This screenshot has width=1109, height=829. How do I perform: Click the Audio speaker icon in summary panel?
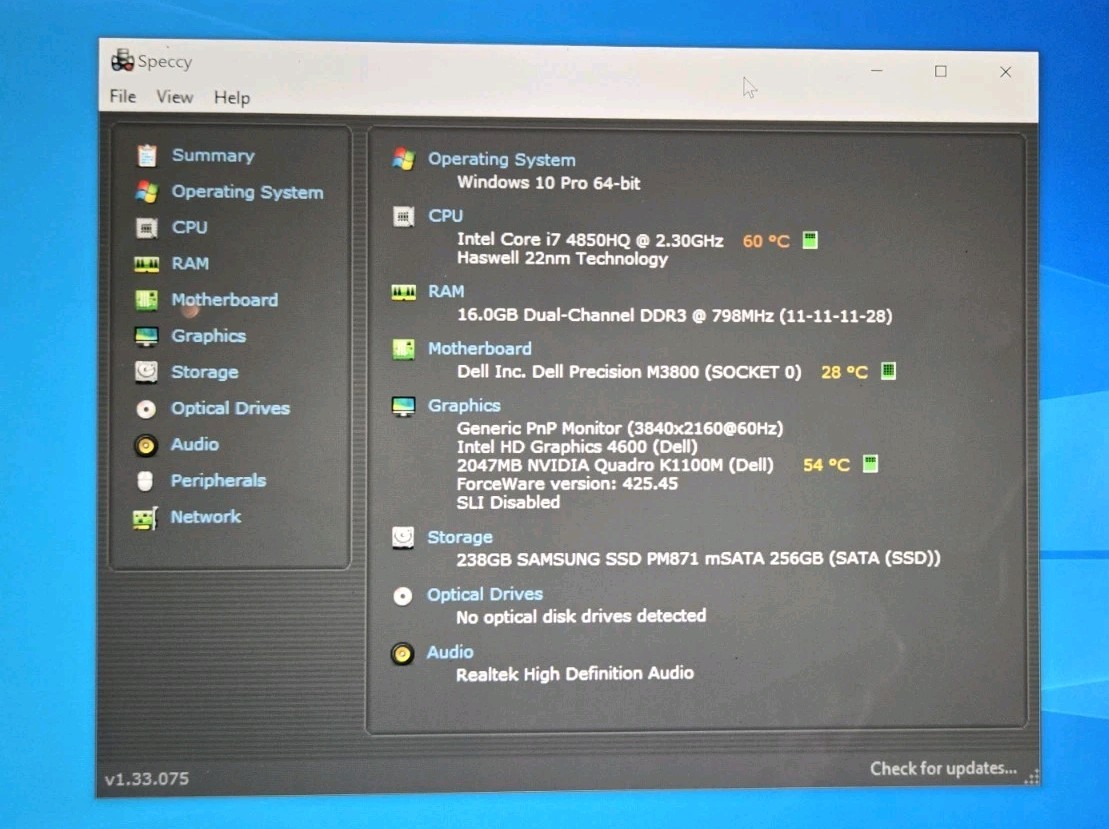(x=402, y=654)
